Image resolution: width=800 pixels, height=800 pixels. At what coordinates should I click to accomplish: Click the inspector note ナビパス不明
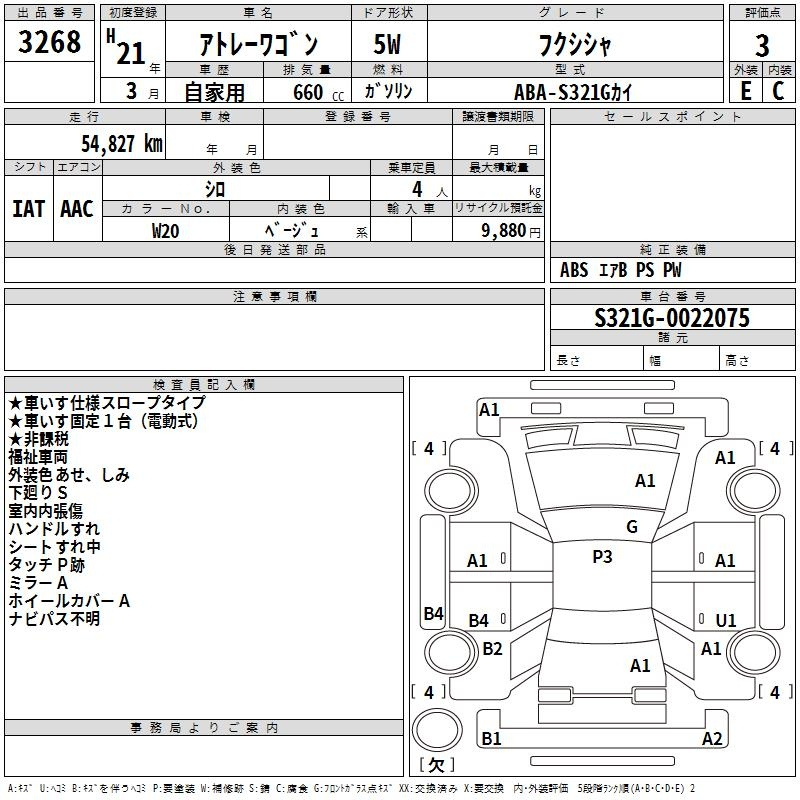54,619
